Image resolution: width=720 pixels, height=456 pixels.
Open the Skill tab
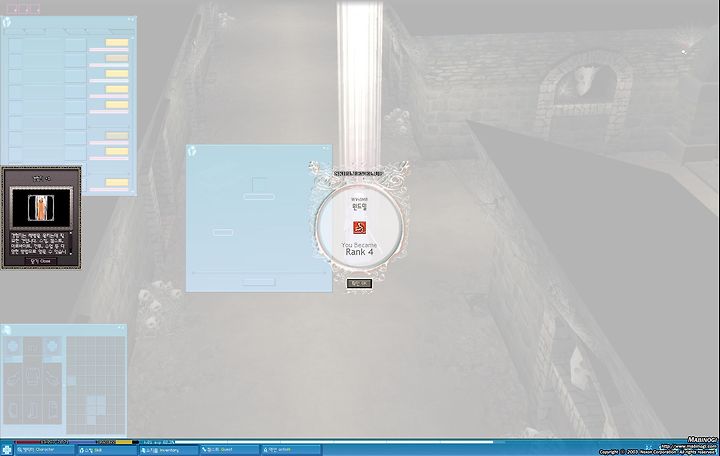[106, 450]
